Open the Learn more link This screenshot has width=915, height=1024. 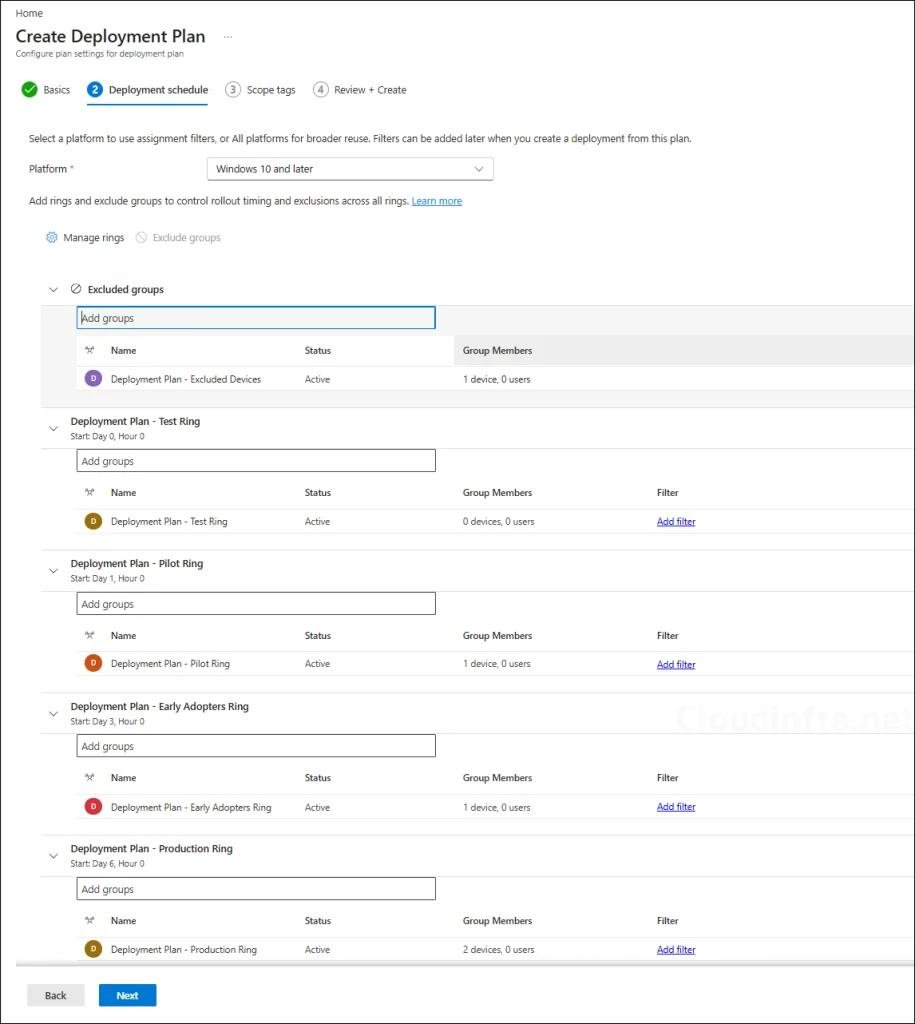436,201
